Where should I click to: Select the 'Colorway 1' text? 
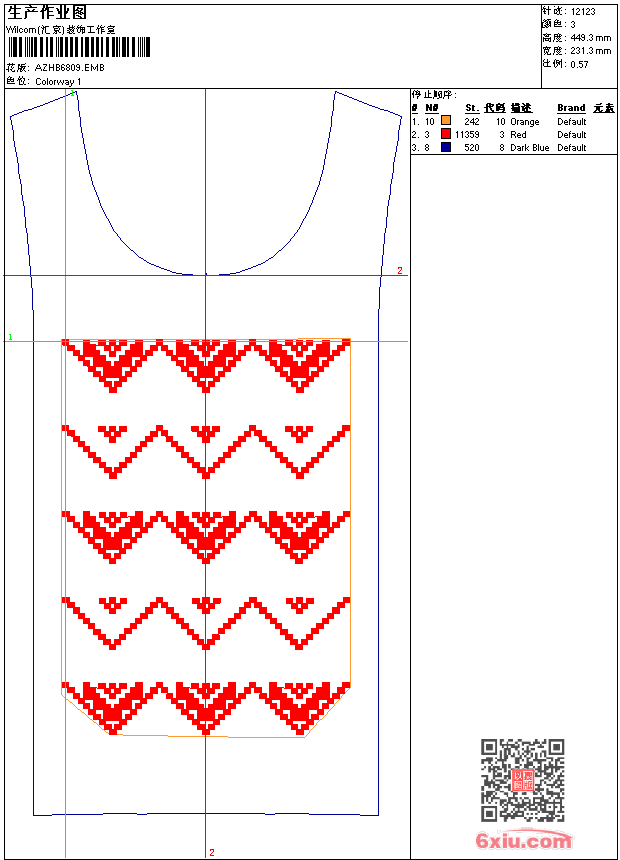point(58,81)
